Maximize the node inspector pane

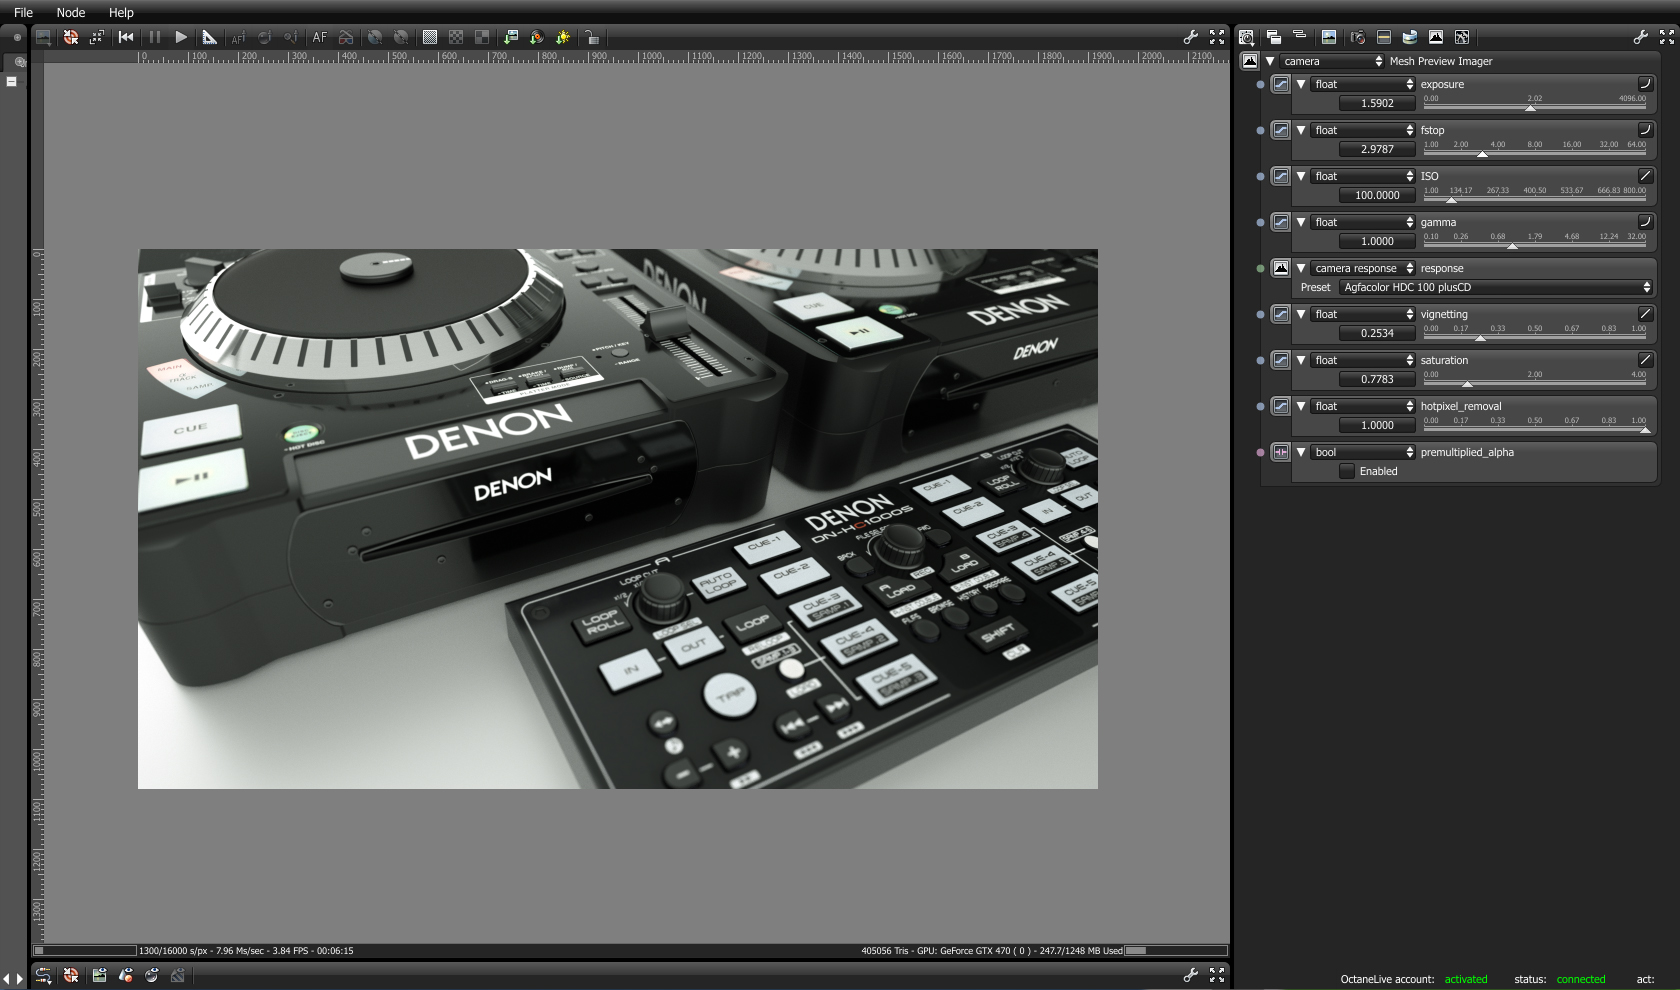(x=1667, y=37)
